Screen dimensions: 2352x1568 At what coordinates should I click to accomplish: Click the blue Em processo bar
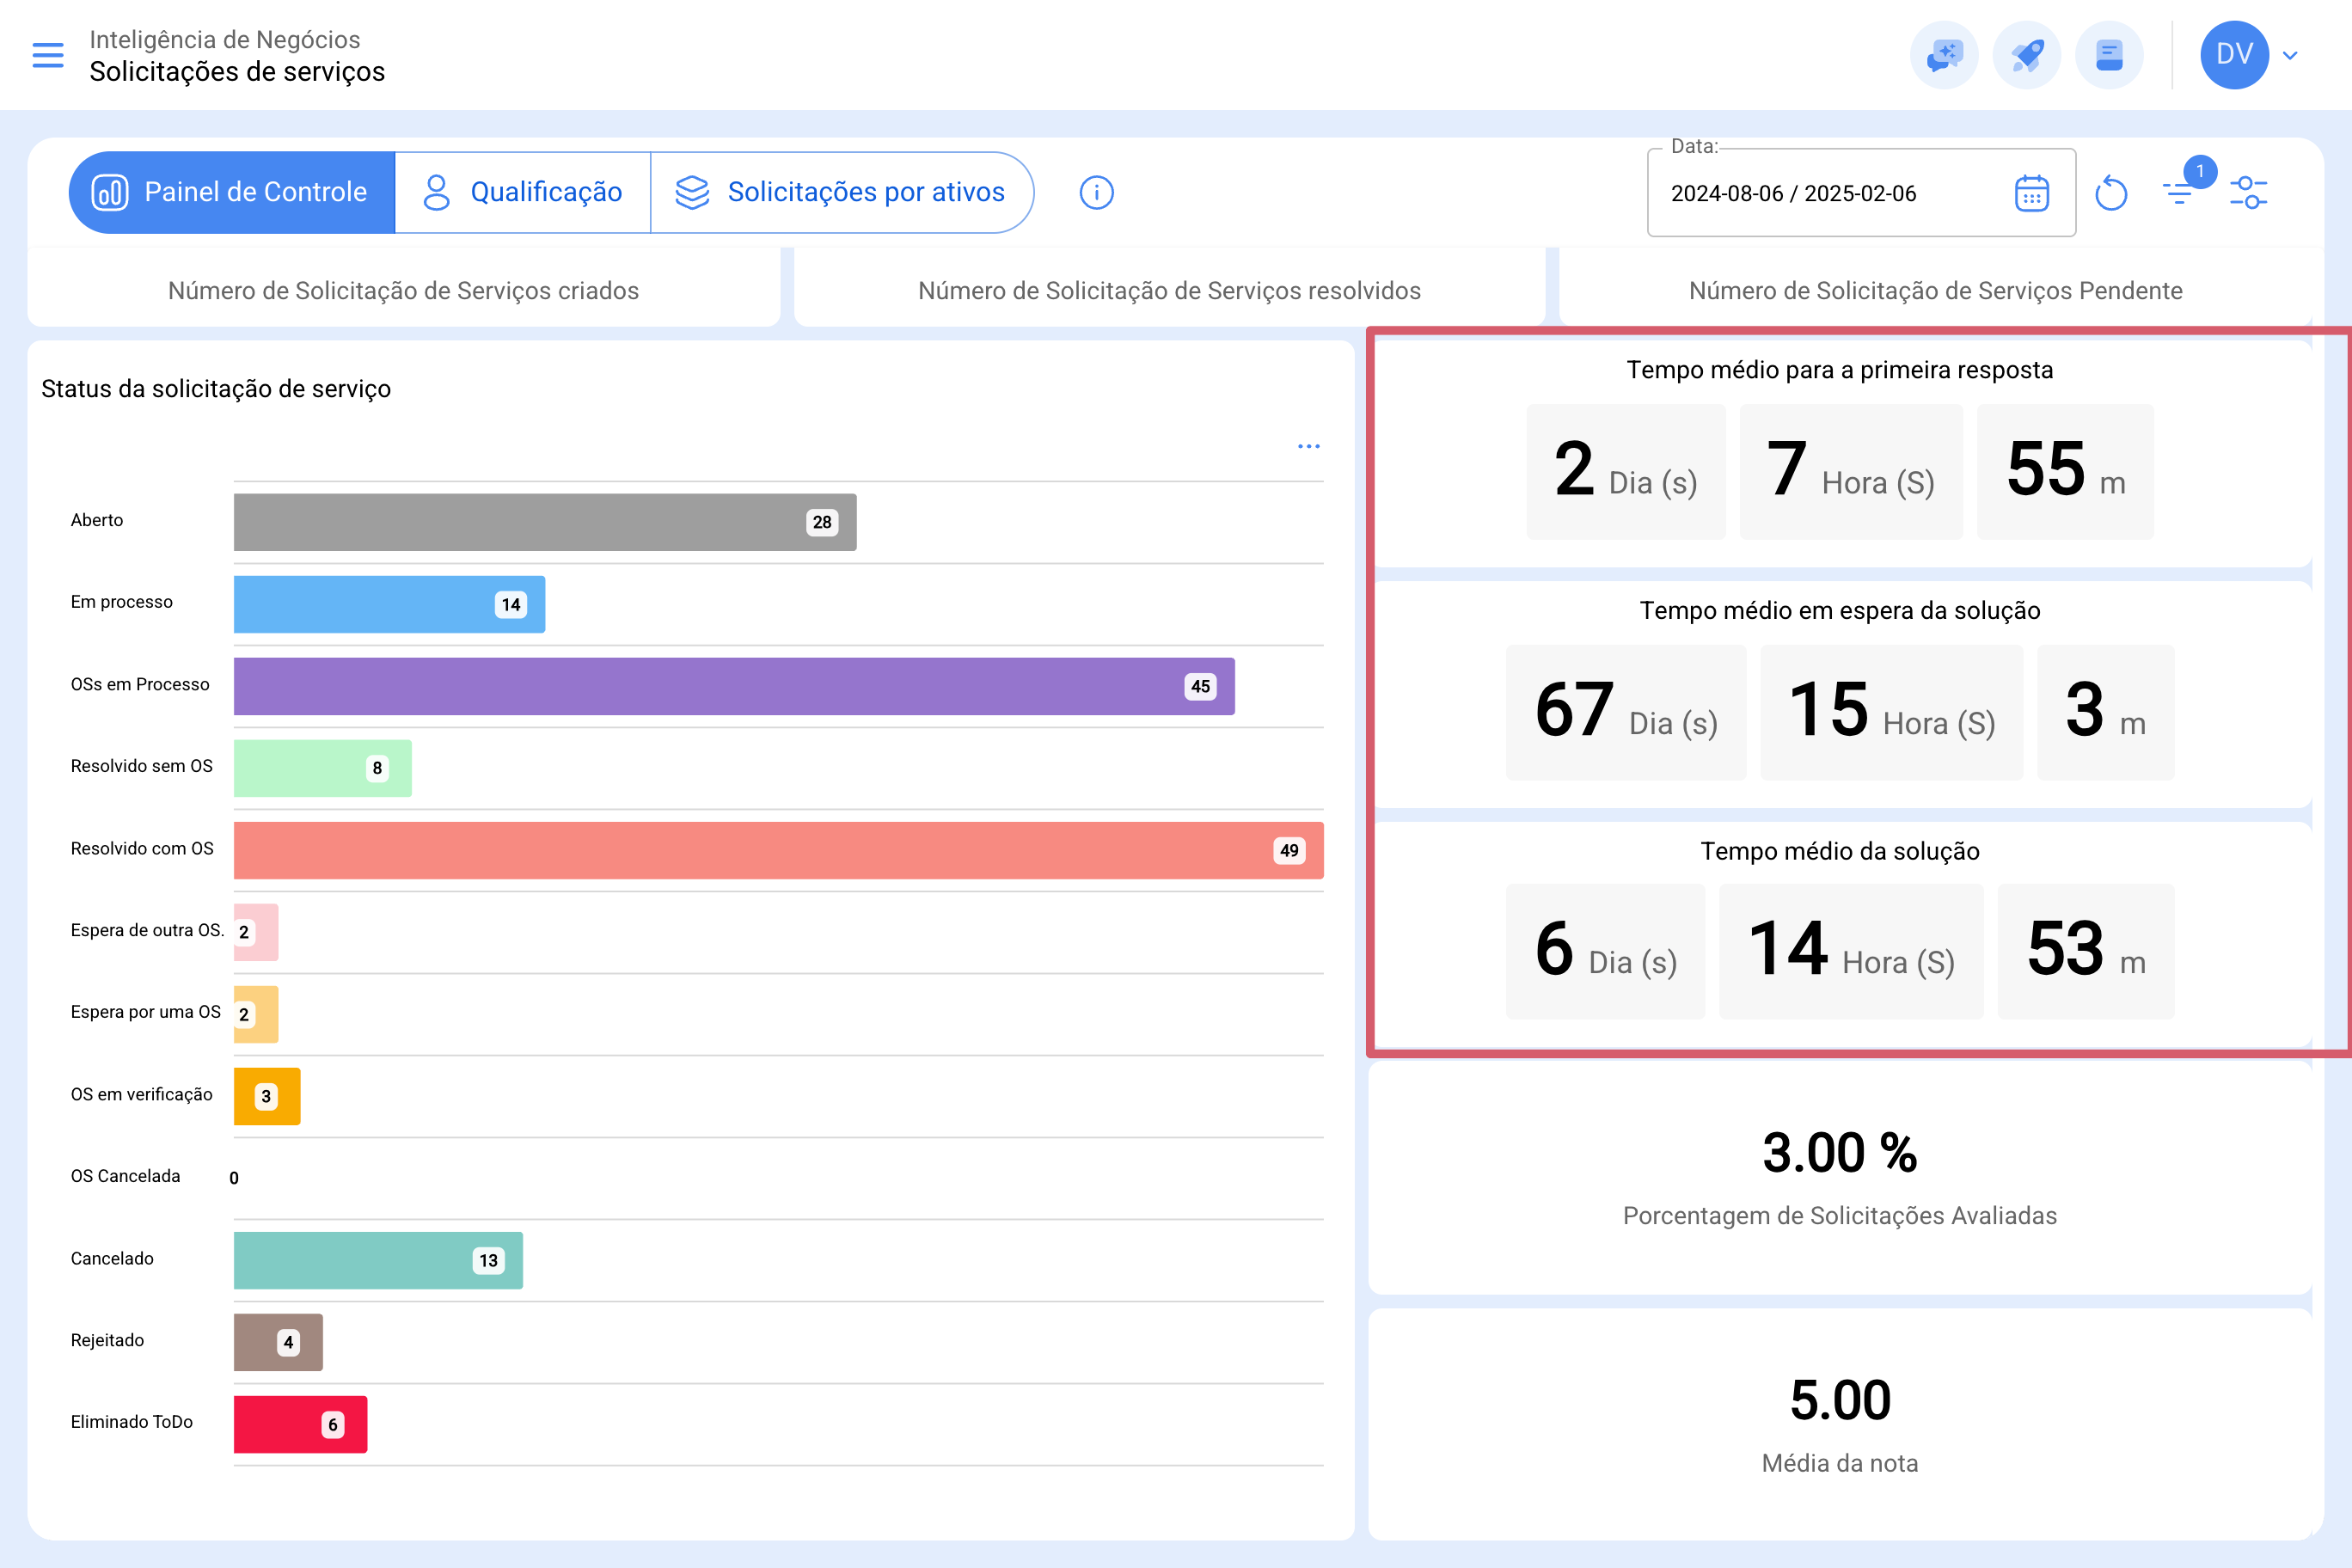(x=389, y=604)
